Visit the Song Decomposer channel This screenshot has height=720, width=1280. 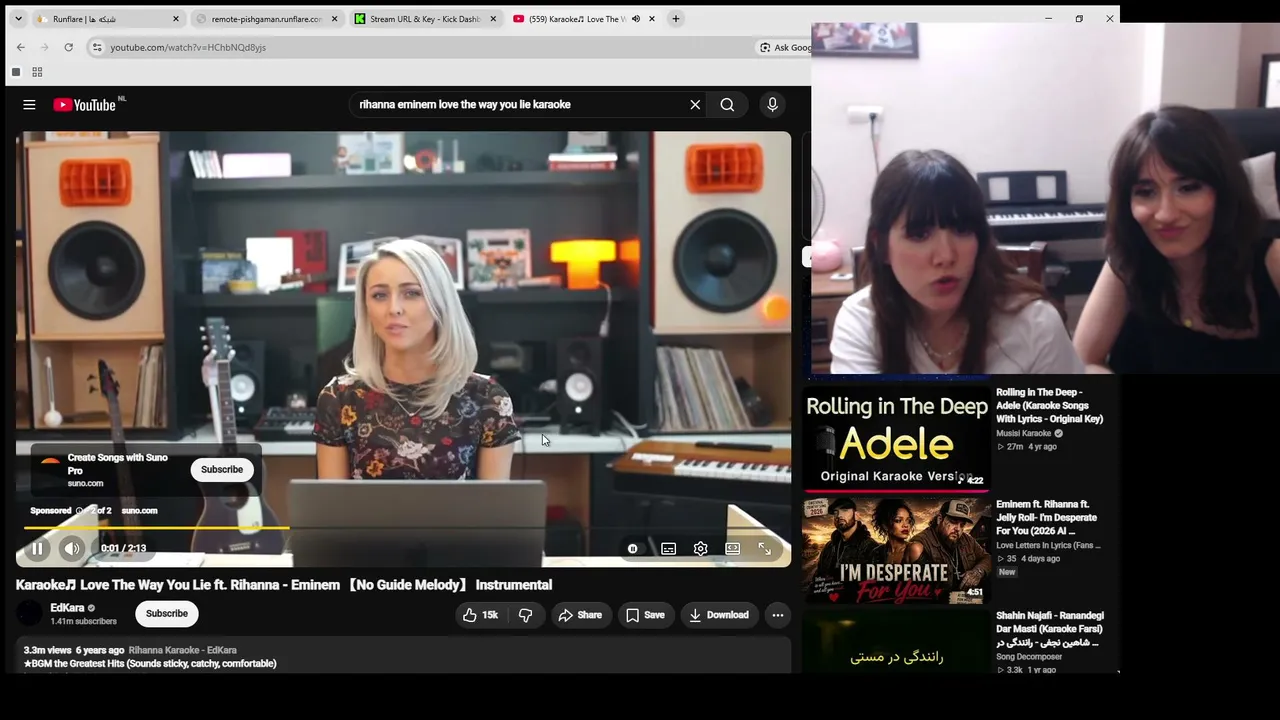coord(1029,657)
